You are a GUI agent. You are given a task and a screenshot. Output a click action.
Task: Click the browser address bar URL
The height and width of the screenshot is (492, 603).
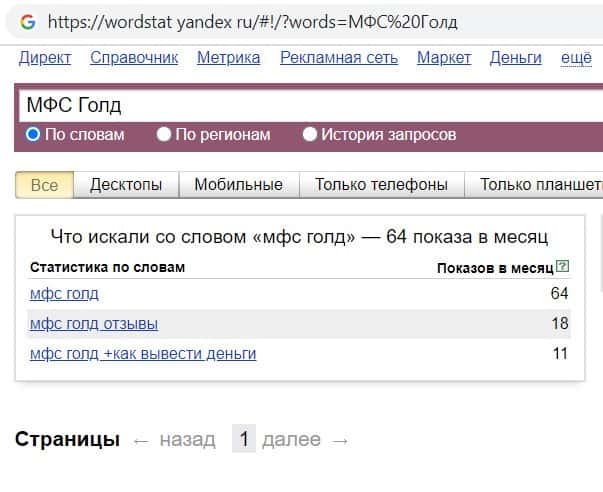252,21
